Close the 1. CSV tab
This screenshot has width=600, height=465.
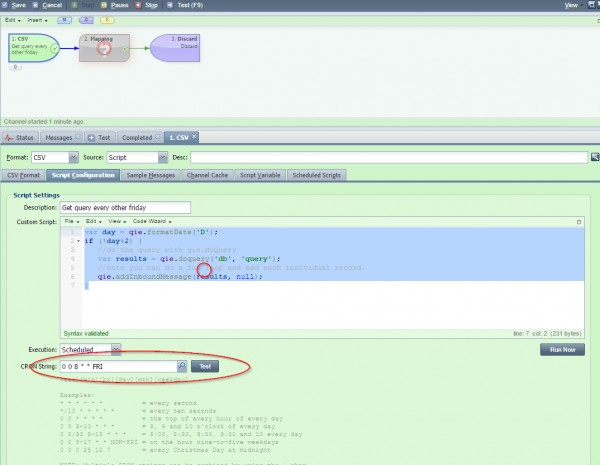coord(194,136)
